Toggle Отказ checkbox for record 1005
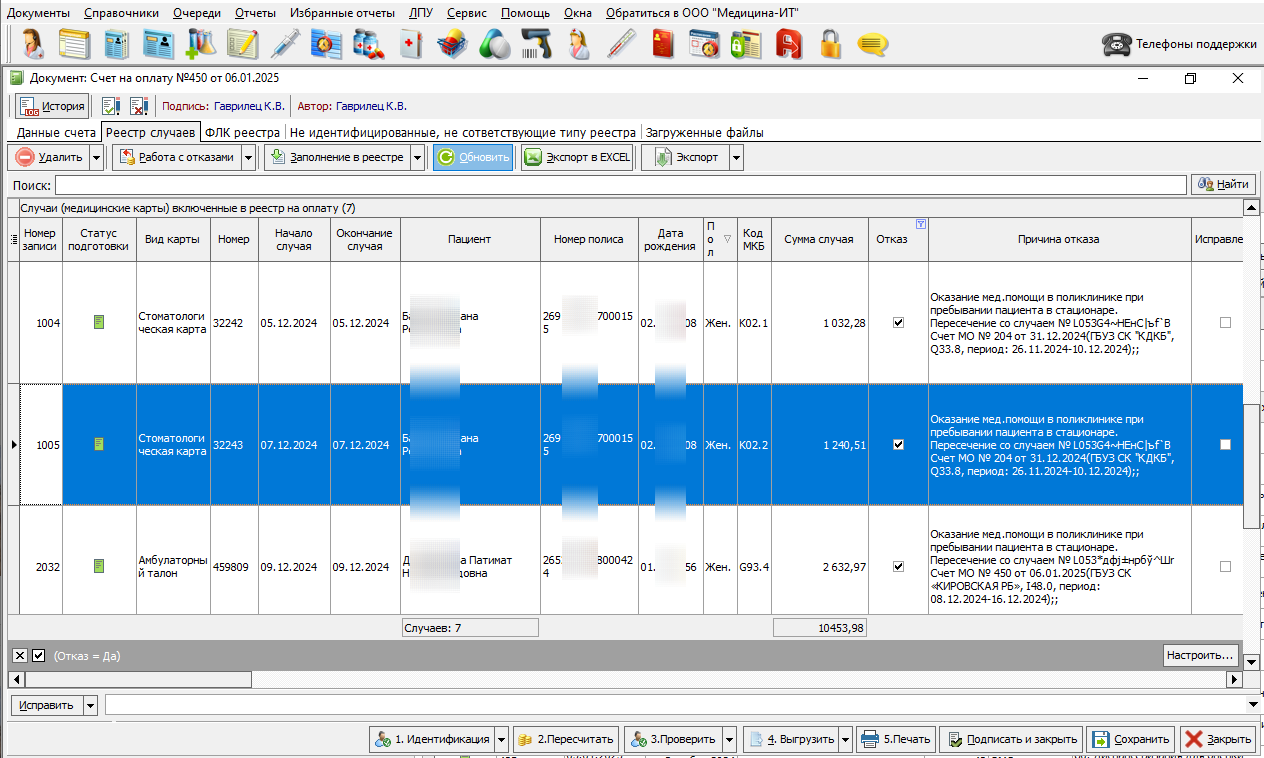The image size is (1264, 758). click(898, 444)
